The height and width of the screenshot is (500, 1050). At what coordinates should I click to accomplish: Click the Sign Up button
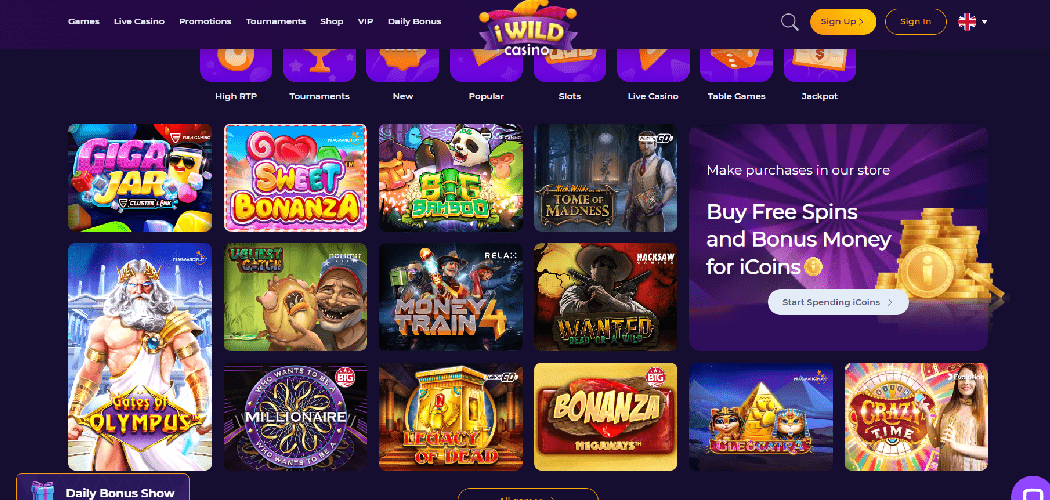pos(842,22)
